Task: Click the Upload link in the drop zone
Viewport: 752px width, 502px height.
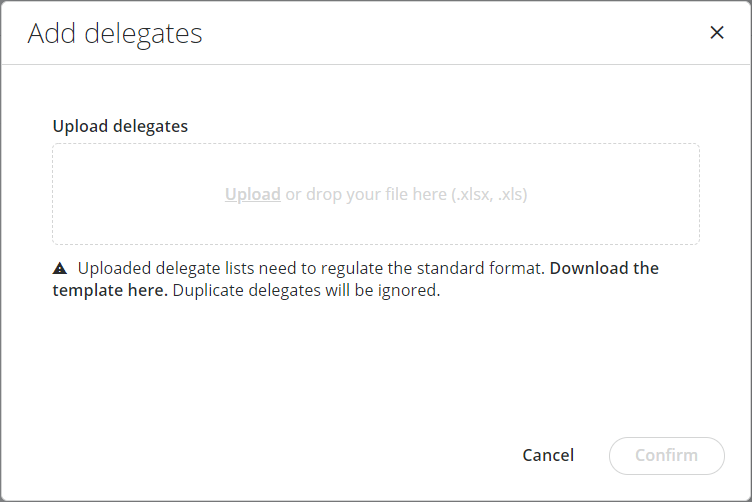Action: 252,194
